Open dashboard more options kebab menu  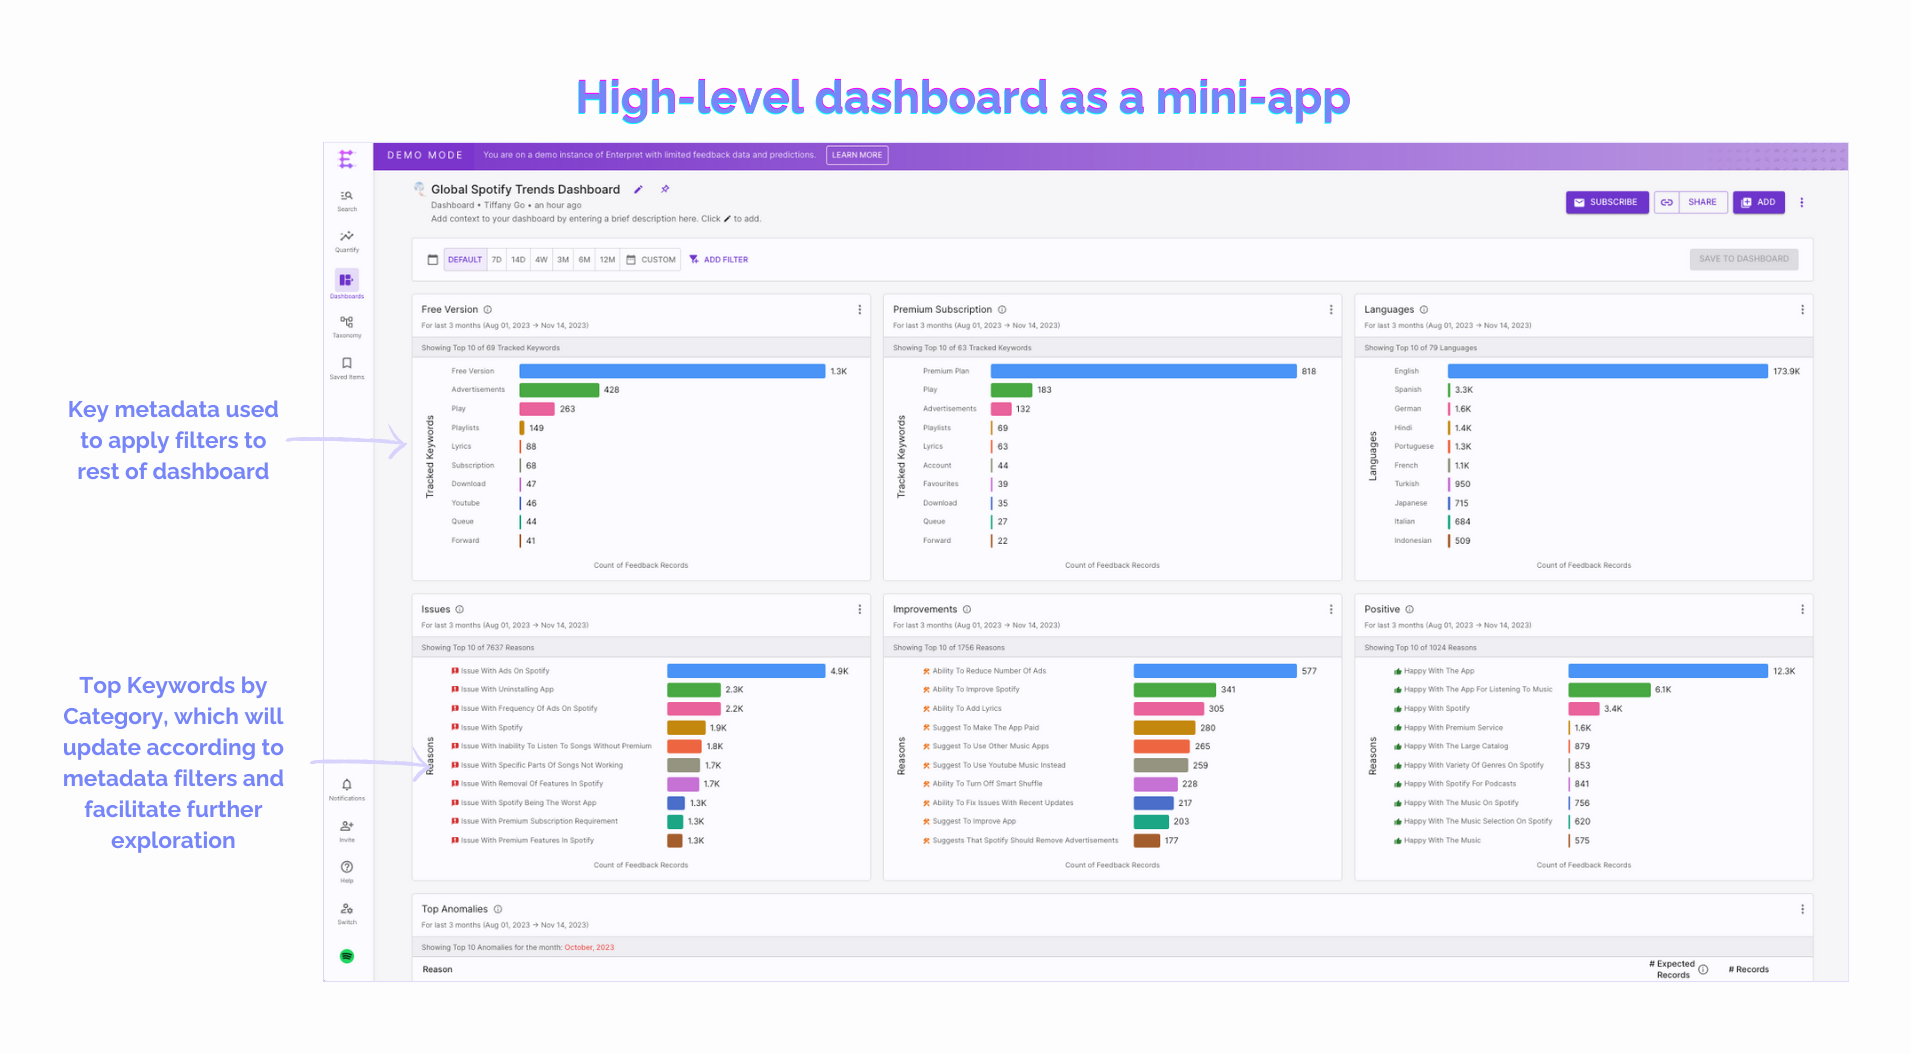click(1802, 202)
